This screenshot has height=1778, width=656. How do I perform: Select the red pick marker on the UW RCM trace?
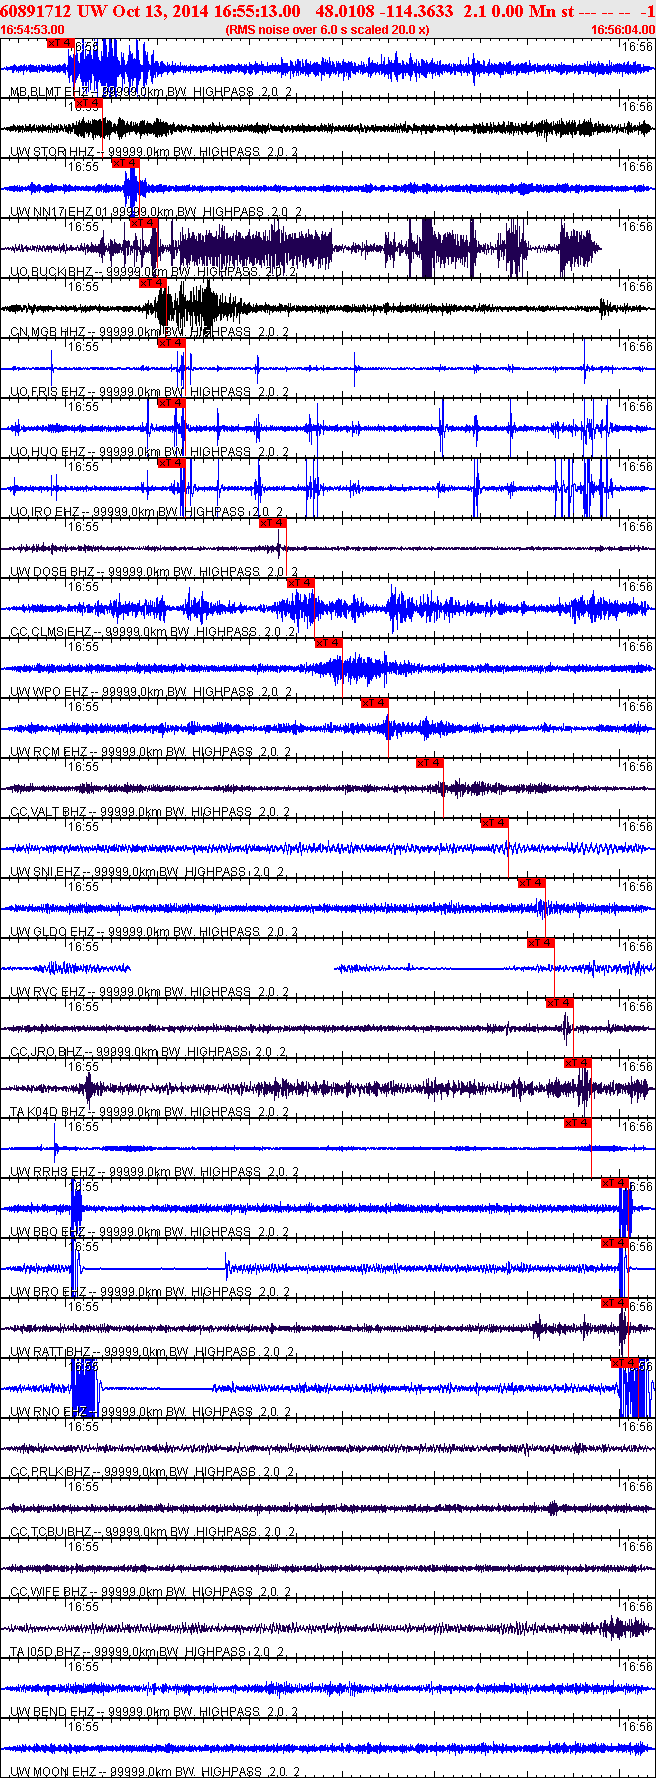375,703
